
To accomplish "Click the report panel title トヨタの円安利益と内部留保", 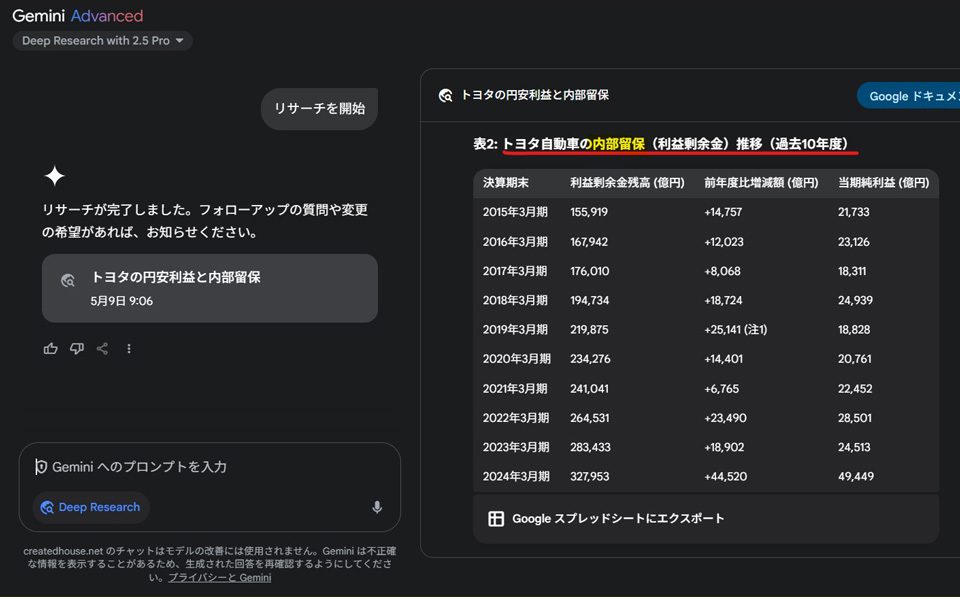I will click(534, 96).
